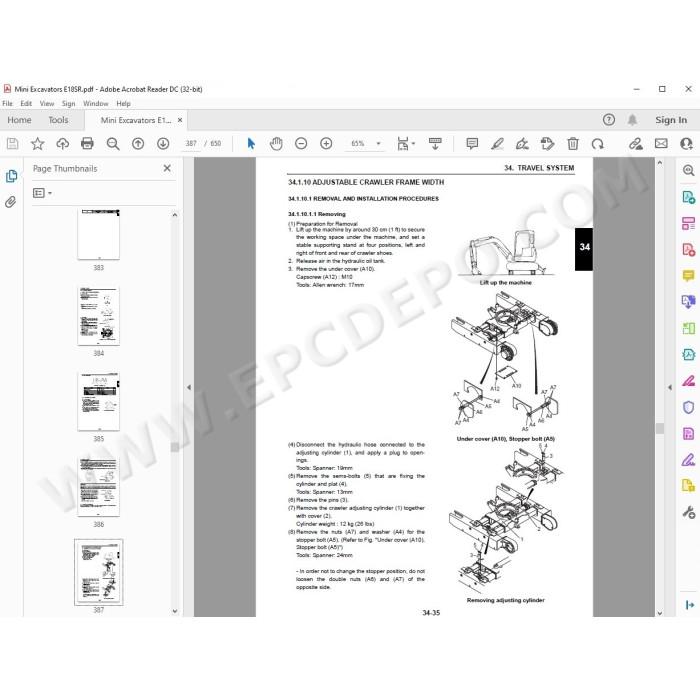Print the document with the printer icon
Viewport: 700px width, 700px height.
[88, 143]
